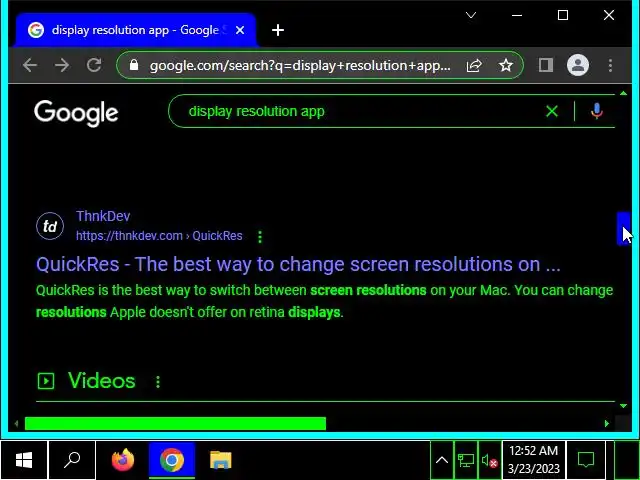Open the Videos section three-dot menu

(x=158, y=382)
